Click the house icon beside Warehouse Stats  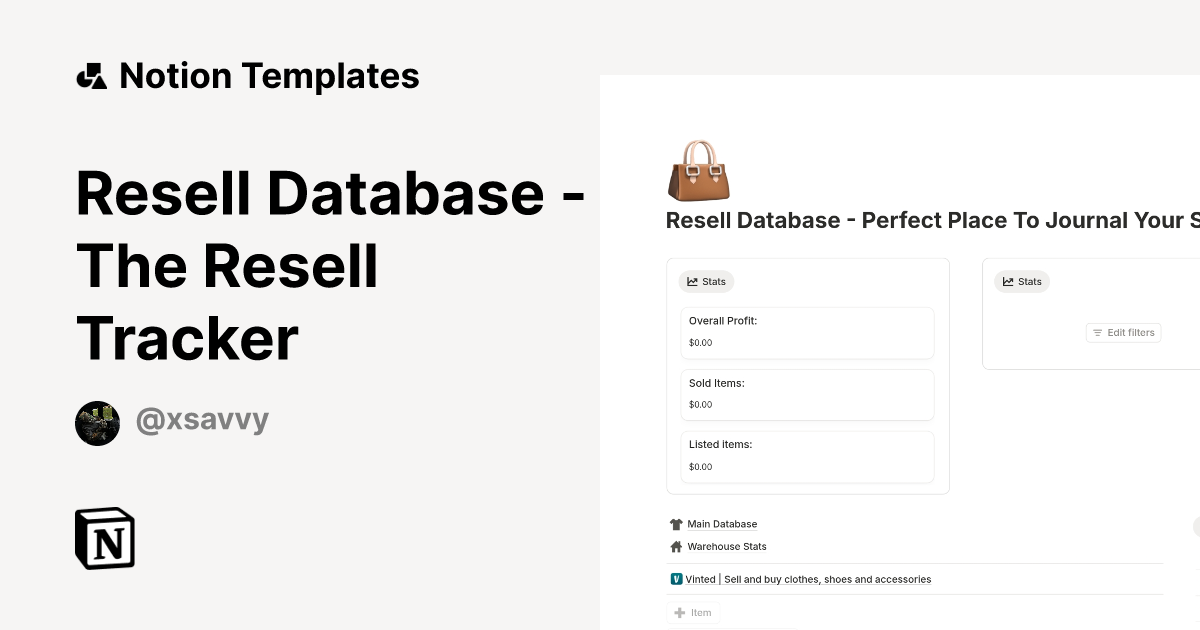click(x=676, y=547)
